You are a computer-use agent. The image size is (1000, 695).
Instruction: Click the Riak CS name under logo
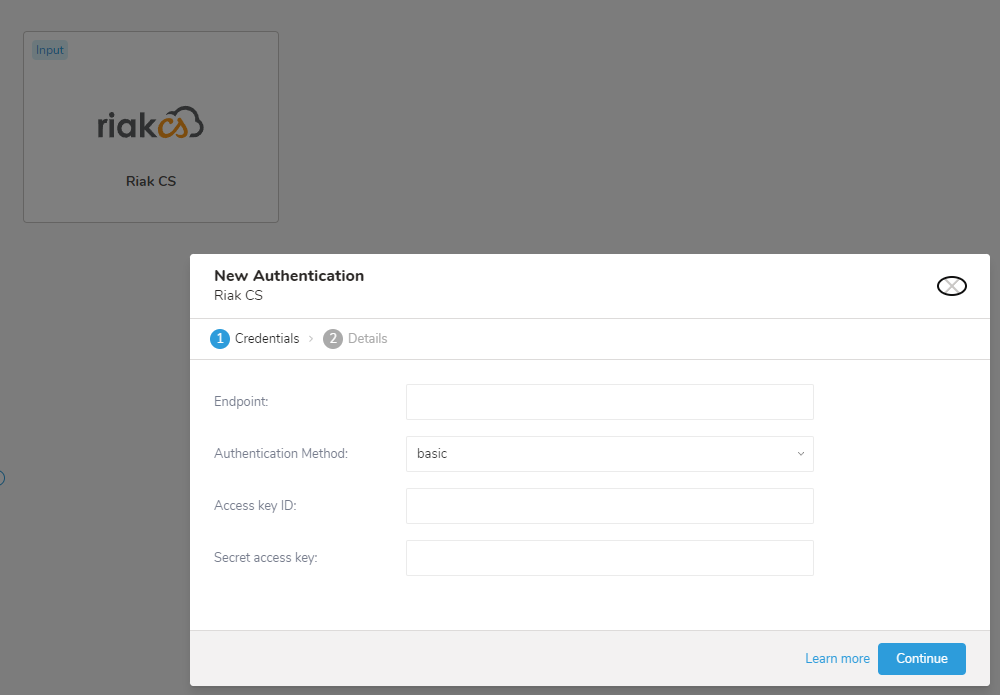click(x=151, y=182)
